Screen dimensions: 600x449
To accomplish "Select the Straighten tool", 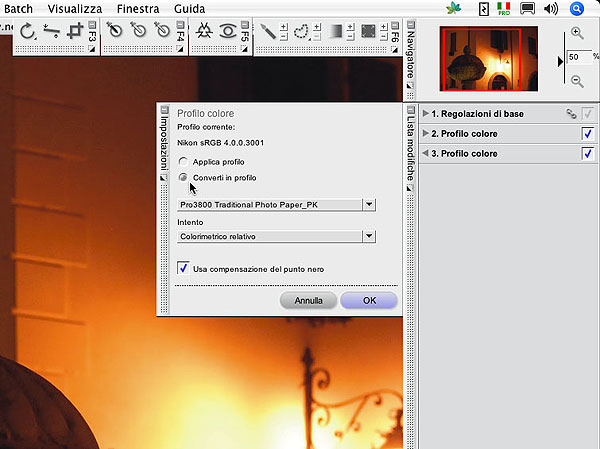I will (51, 31).
